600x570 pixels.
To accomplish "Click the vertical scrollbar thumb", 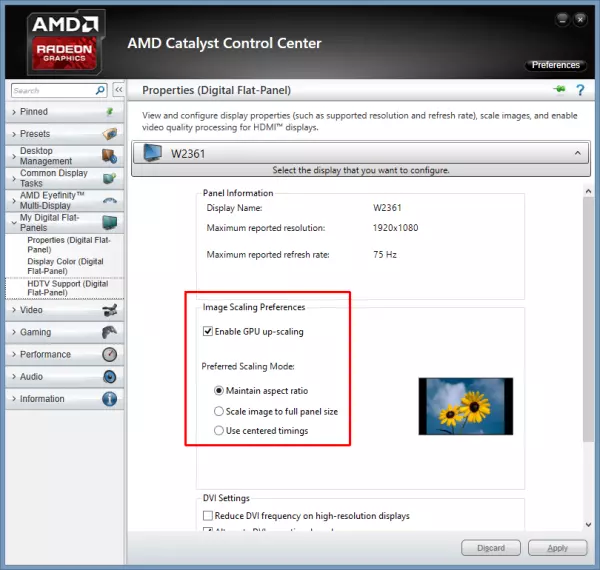I will point(588,319).
